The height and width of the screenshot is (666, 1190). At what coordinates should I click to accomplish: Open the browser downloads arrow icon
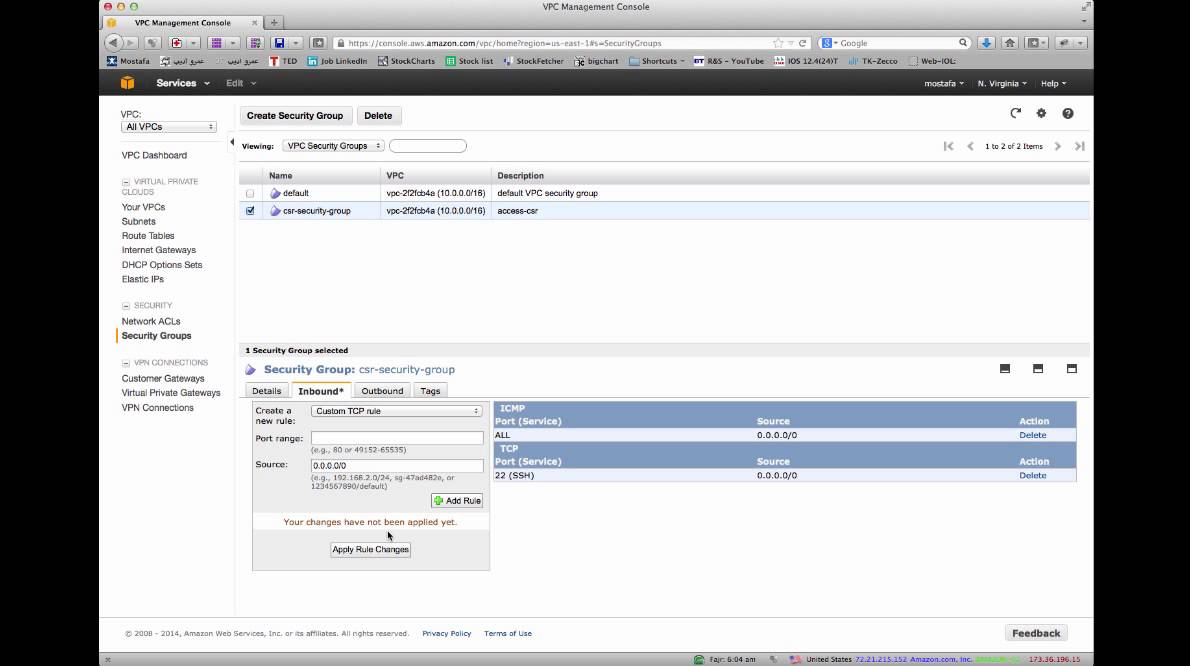(x=986, y=43)
